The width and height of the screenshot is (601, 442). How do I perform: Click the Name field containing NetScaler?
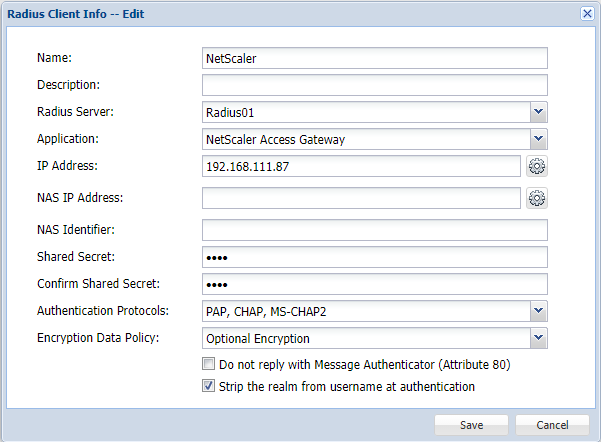[x=374, y=58]
